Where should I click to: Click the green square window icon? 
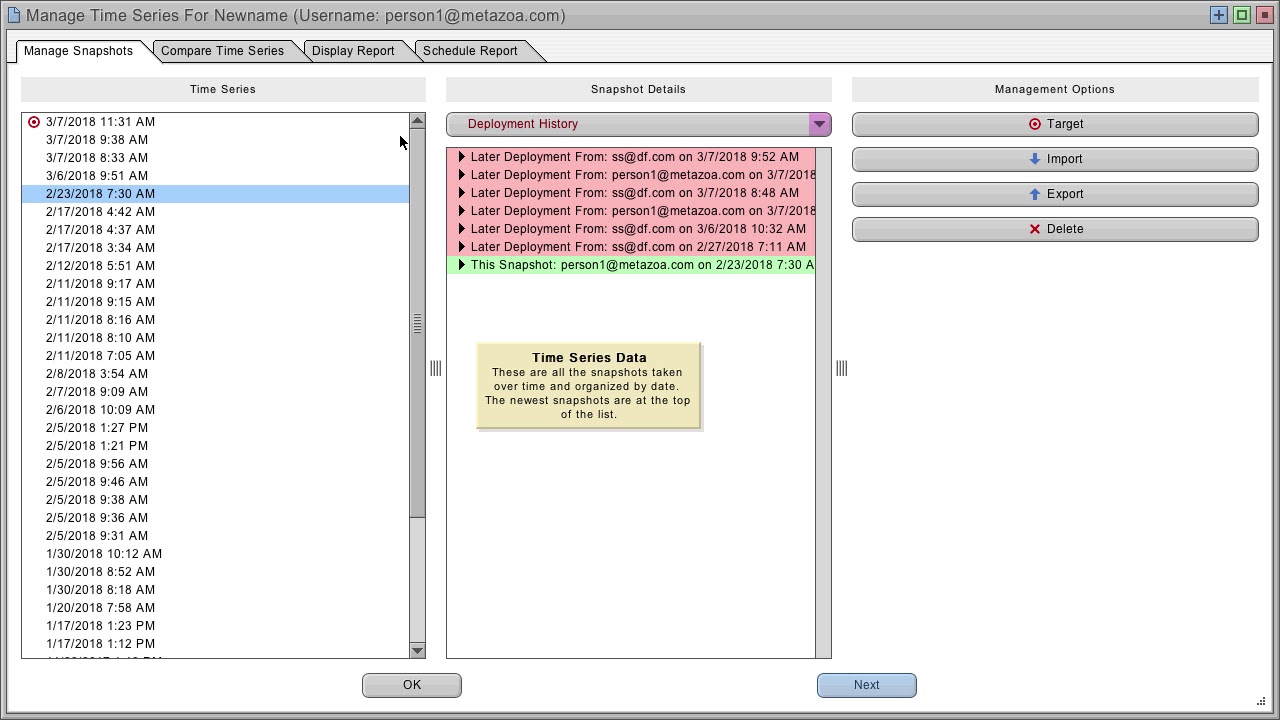pos(1241,15)
